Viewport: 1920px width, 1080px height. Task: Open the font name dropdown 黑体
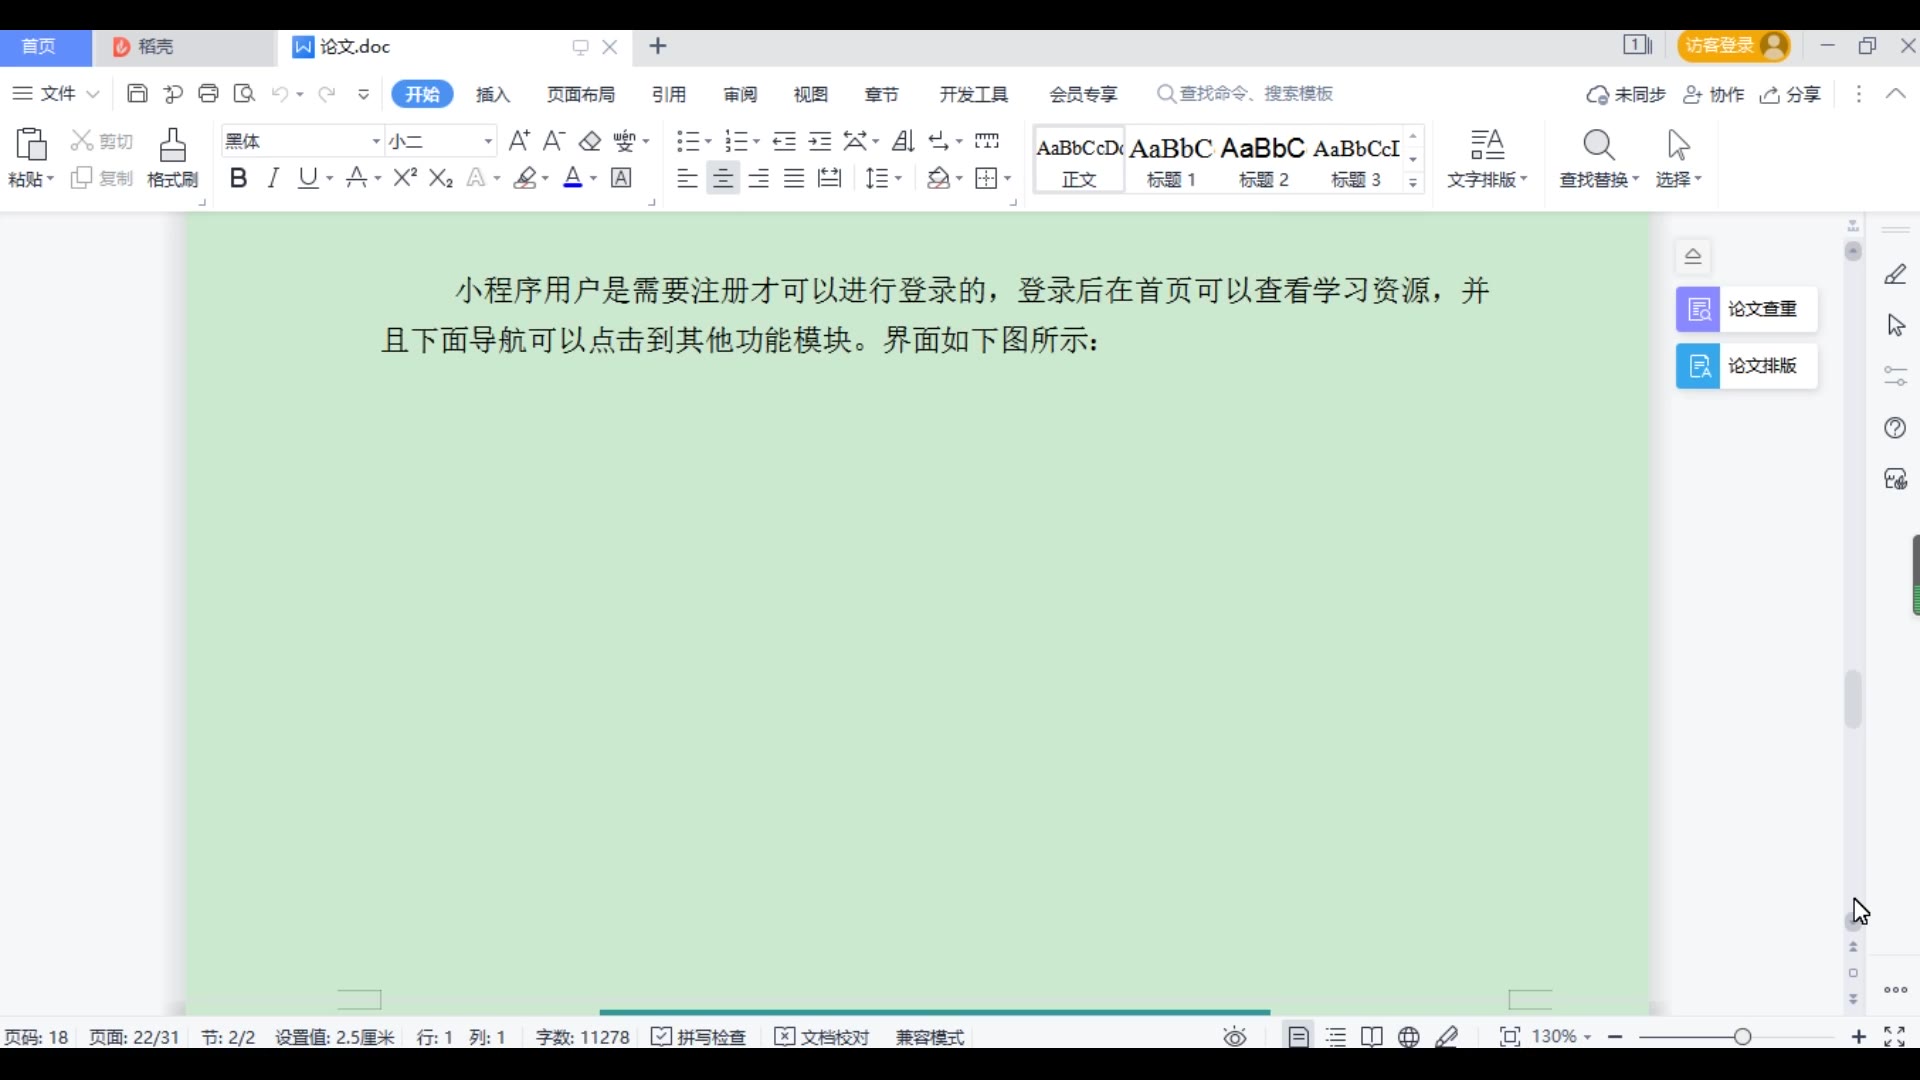coord(376,141)
